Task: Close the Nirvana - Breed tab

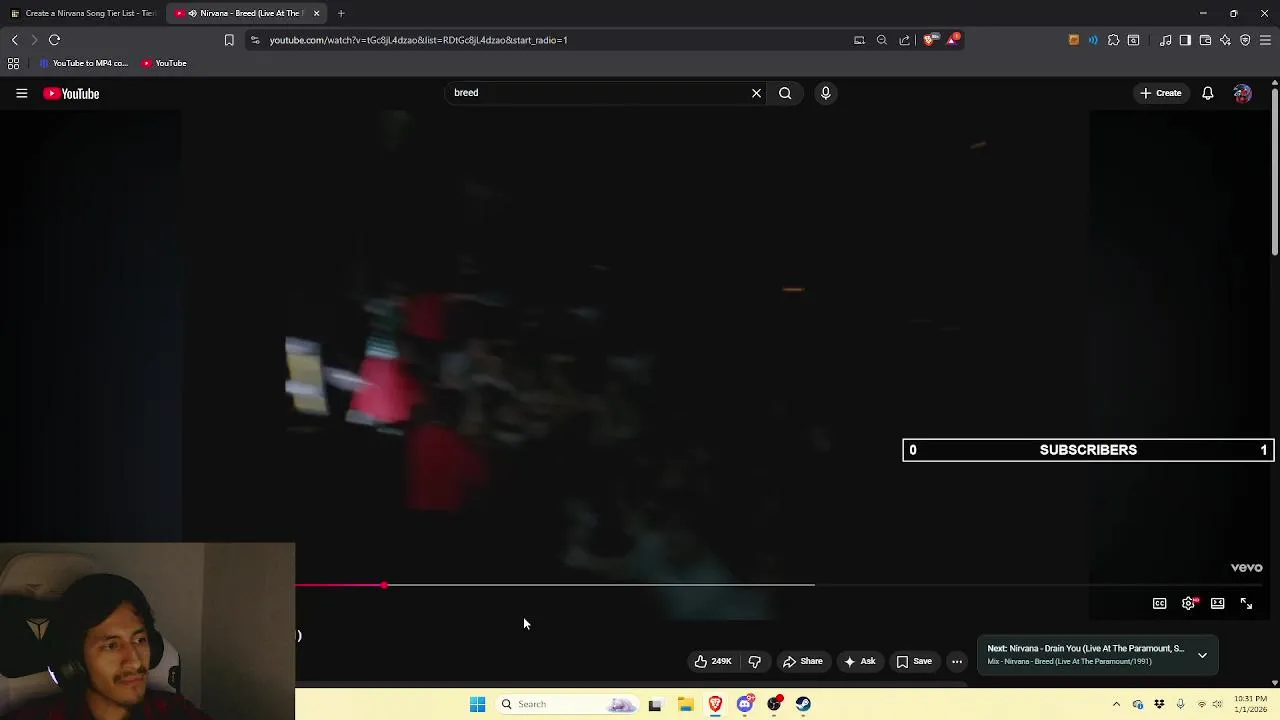Action: 316,13
